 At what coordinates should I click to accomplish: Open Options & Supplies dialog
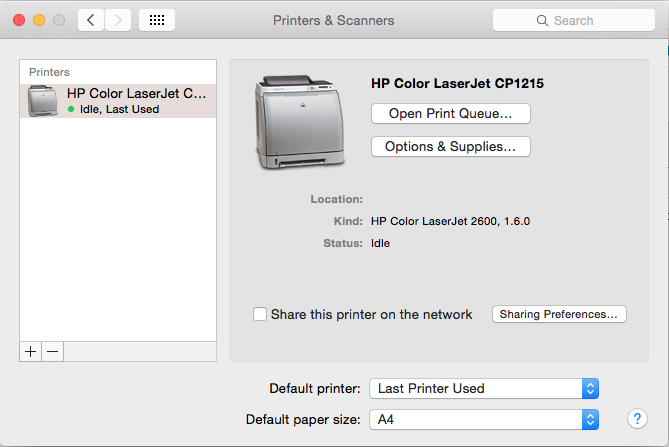pyautogui.click(x=450, y=147)
